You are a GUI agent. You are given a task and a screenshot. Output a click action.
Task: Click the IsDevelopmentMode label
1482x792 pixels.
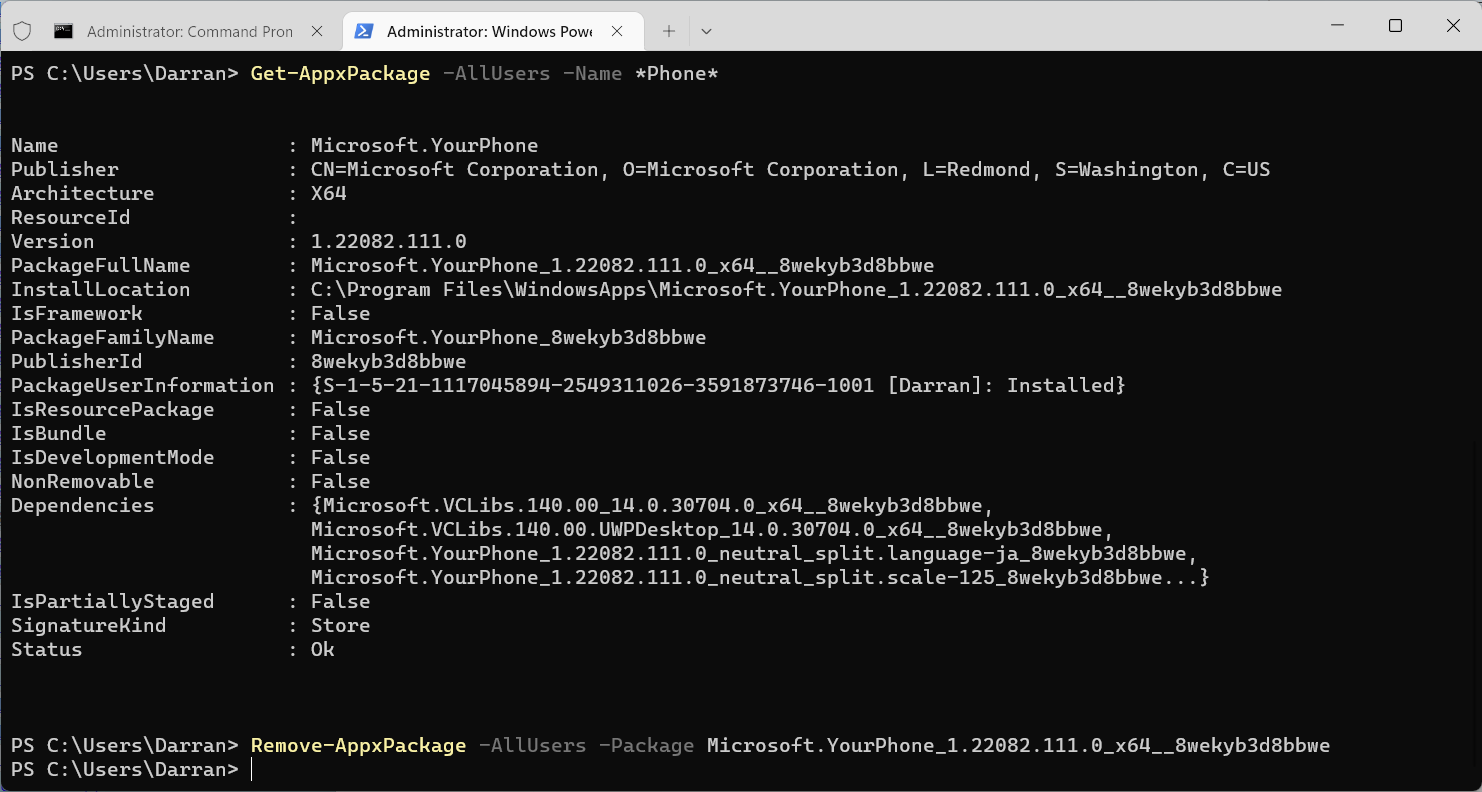click(x=112, y=458)
